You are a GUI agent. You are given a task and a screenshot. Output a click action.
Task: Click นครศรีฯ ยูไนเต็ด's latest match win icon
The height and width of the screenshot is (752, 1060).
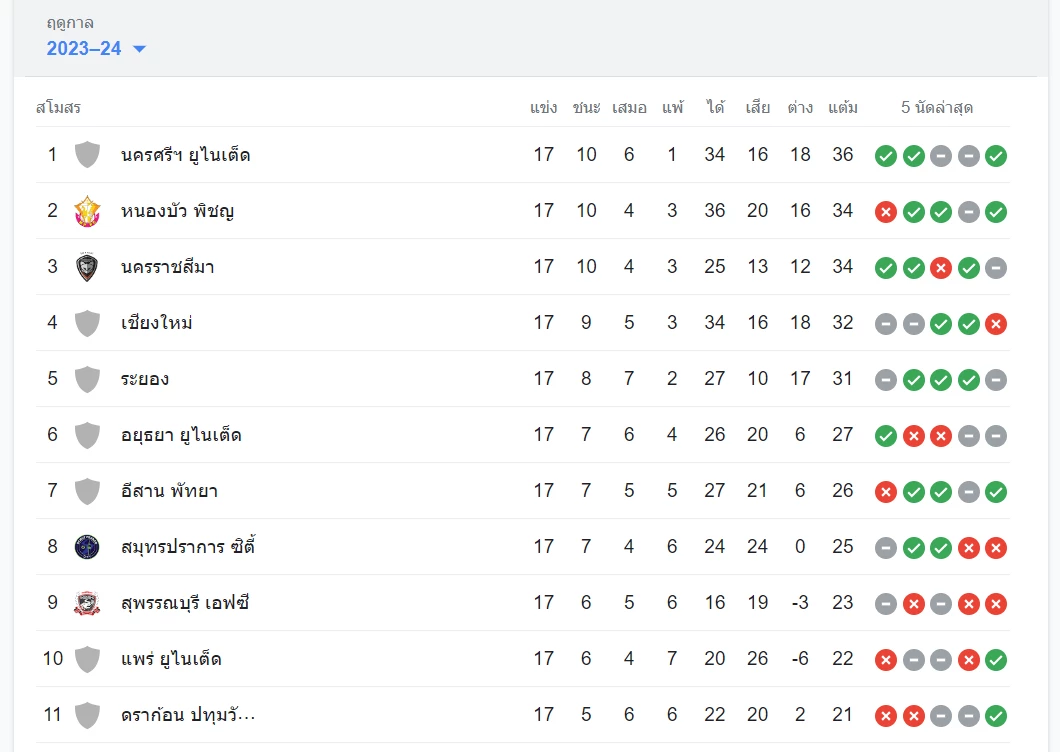click(x=995, y=156)
